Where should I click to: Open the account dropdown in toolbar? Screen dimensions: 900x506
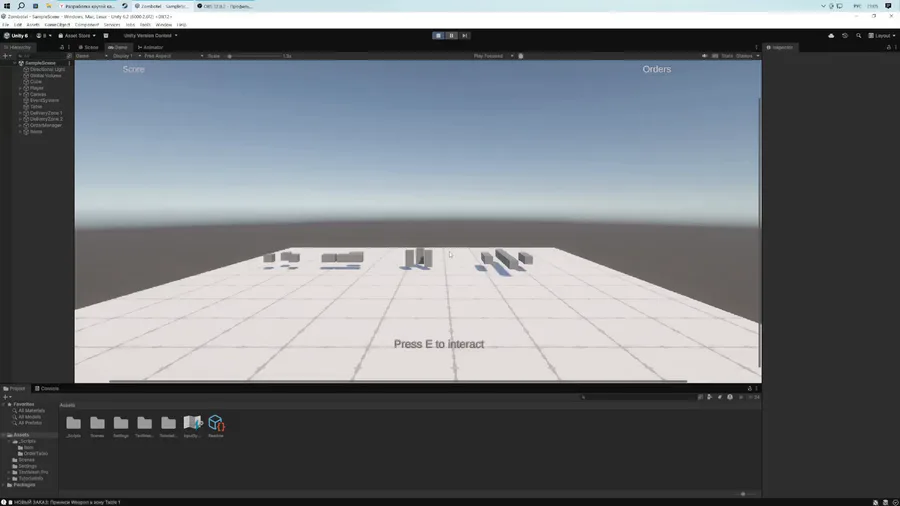(44, 36)
